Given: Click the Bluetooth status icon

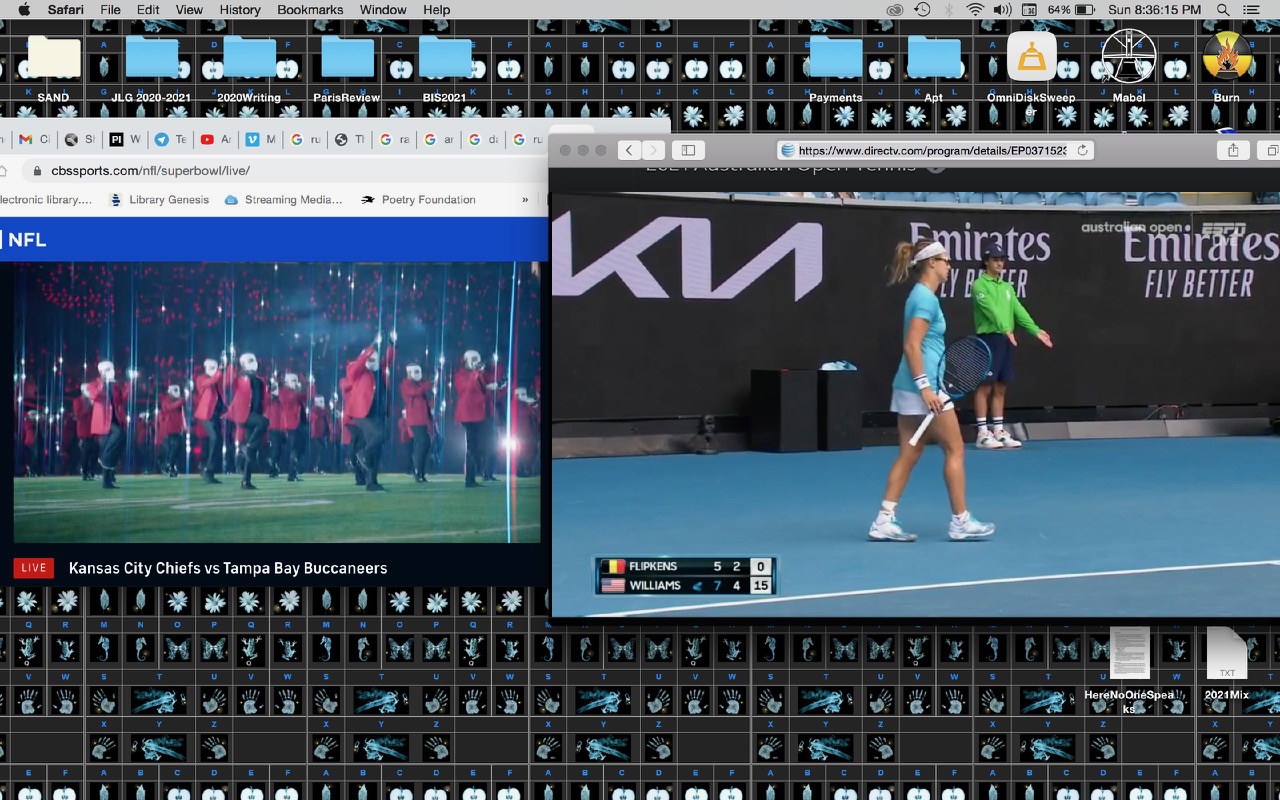Looking at the screenshot, I should point(948,10).
